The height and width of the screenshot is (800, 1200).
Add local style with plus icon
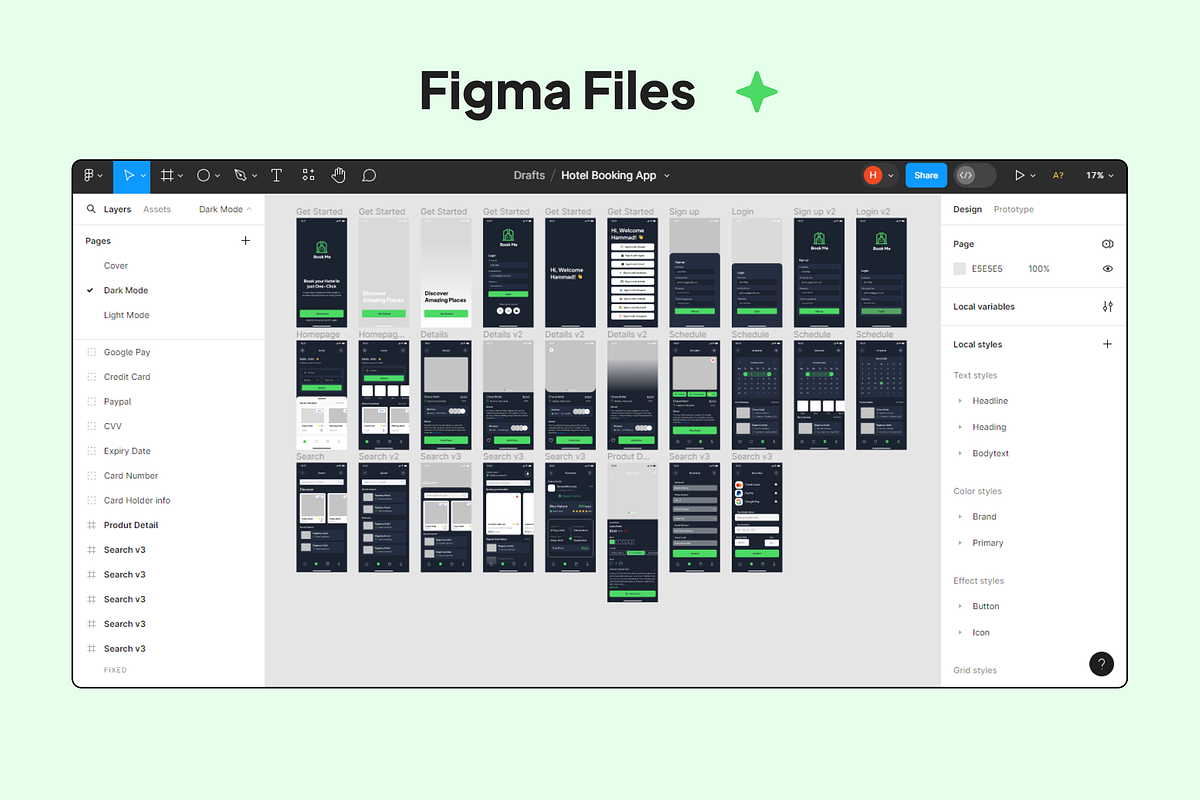point(1107,344)
